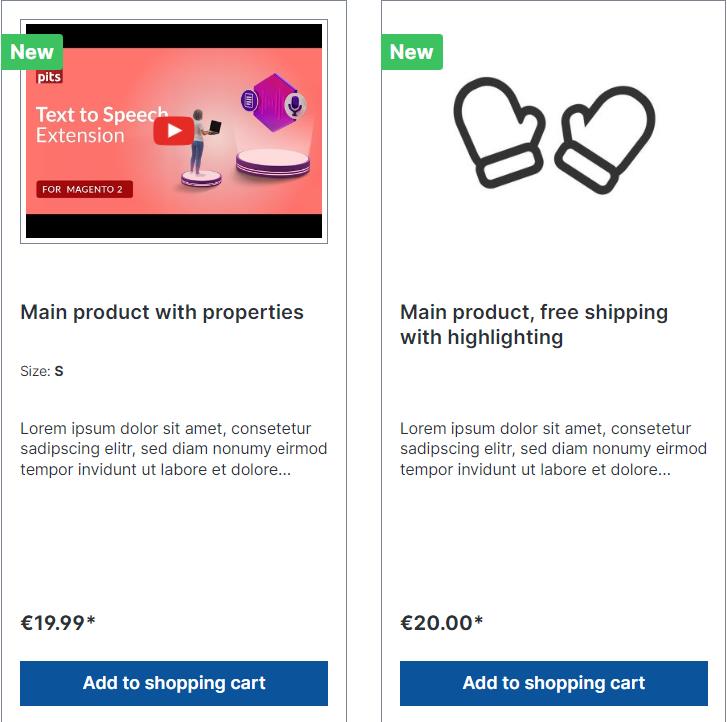The width and height of the screenshot is (727, 722).
Task: Add the €20.00 product to shopping cart
Action: click(554, 683)
